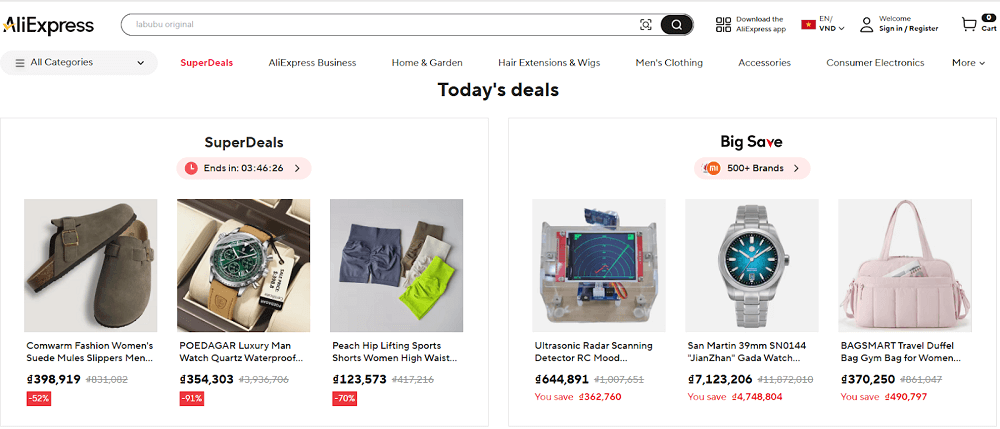Click the search input field
Screen dimensions: 1000x429
point(380,25)
